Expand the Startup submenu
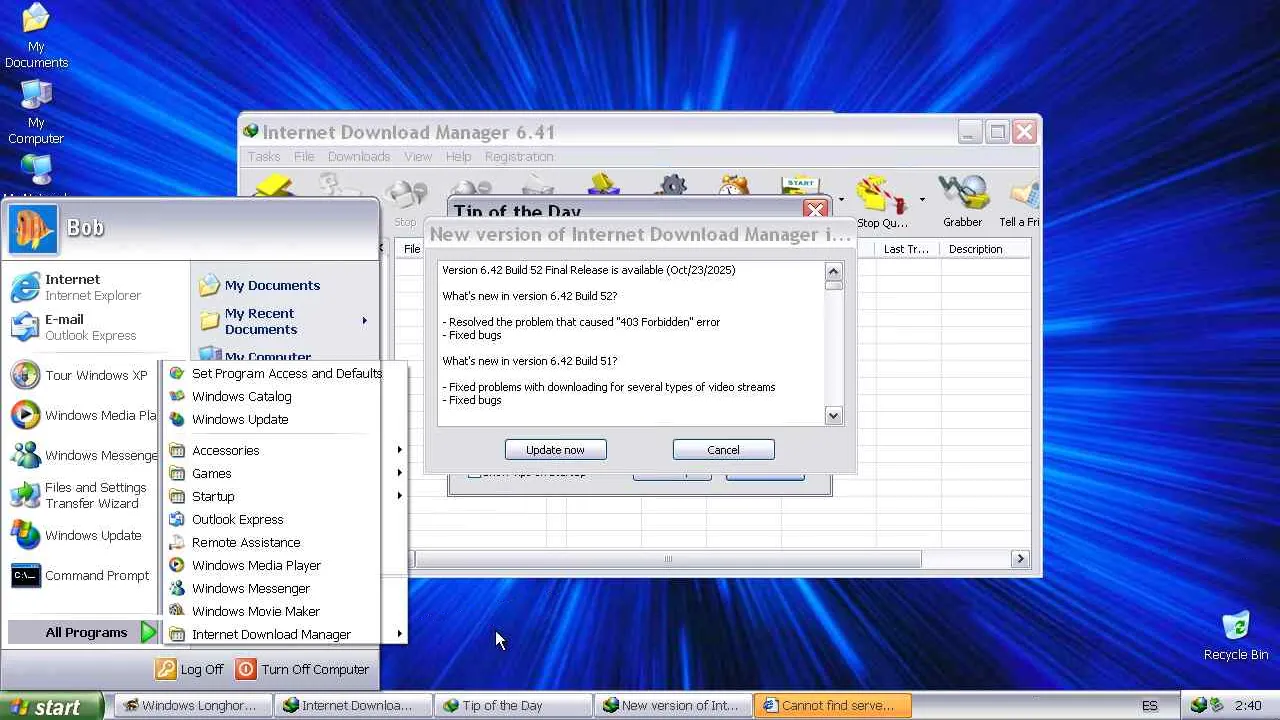The image size is (1280, 720). [x=286, y=496]
